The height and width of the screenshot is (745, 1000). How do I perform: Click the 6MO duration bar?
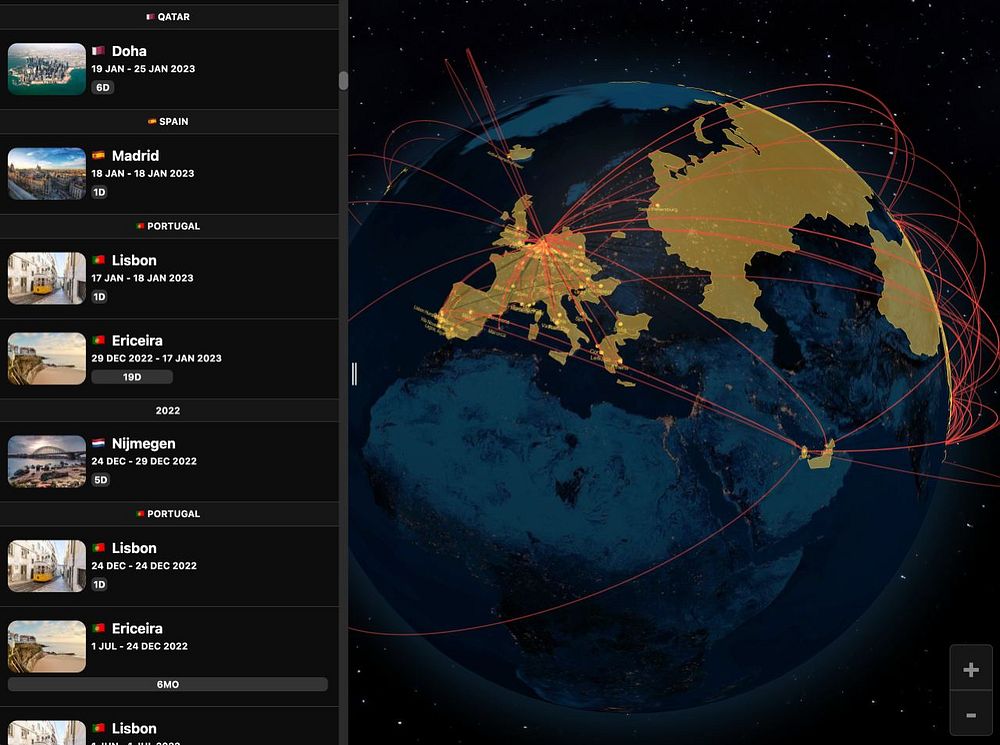point(168,684)
